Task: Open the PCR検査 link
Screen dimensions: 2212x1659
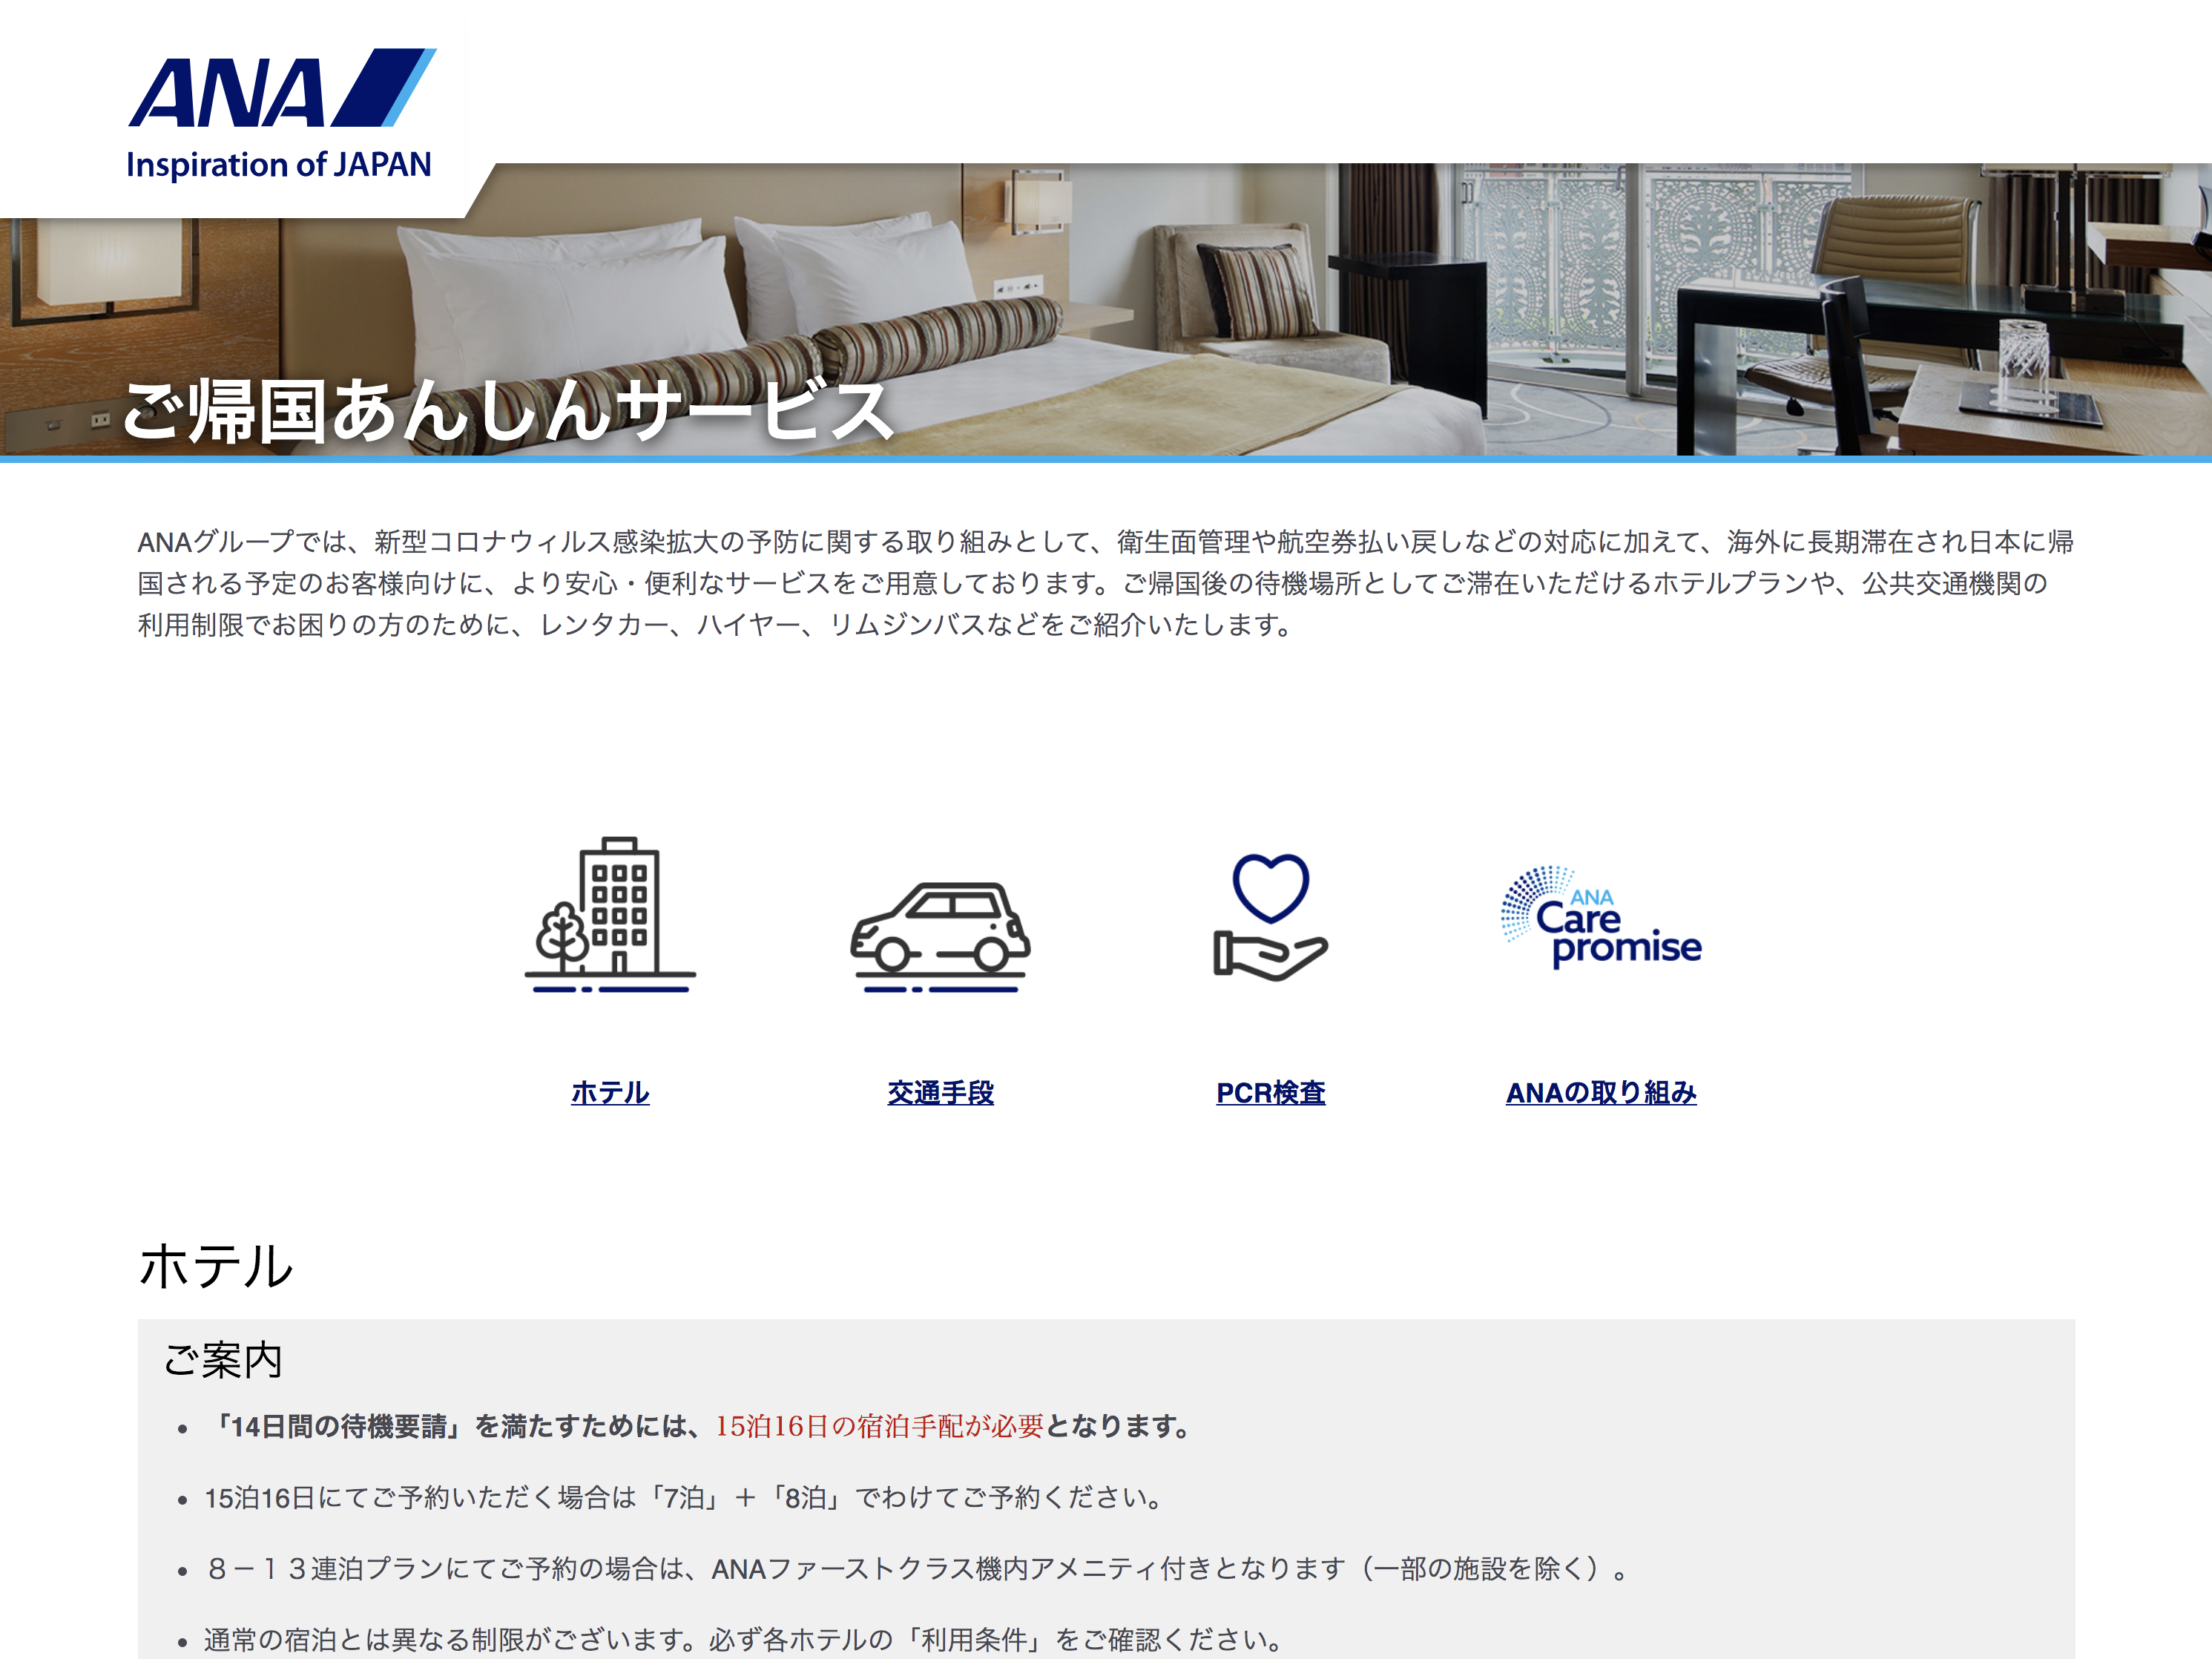Action: (1270, 1093)
